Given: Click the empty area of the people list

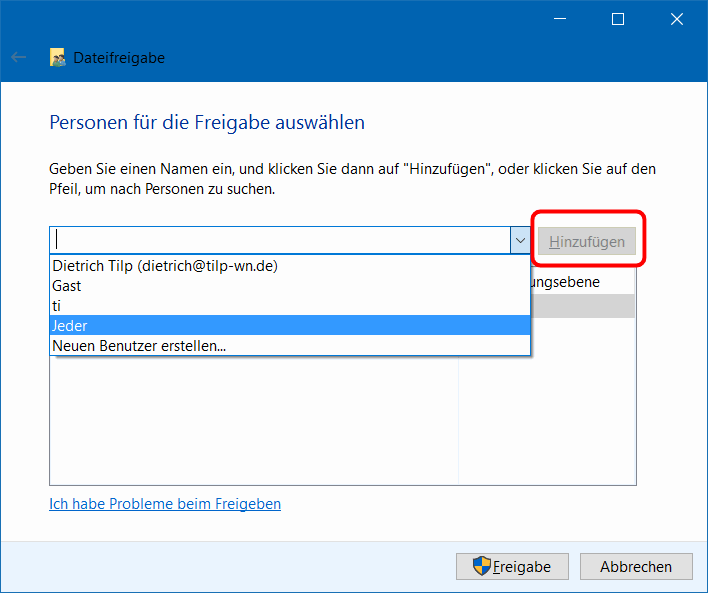Looking at the screenshot, I should (250, 420).
